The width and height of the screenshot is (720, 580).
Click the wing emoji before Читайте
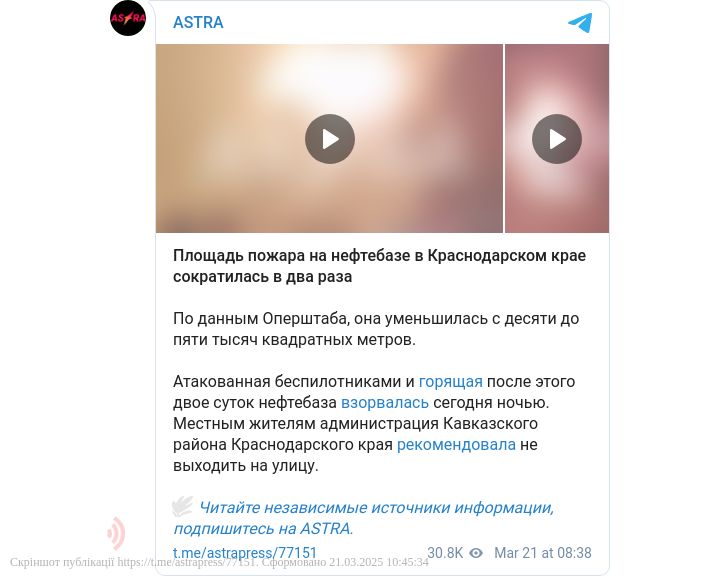tap(183, 507)
